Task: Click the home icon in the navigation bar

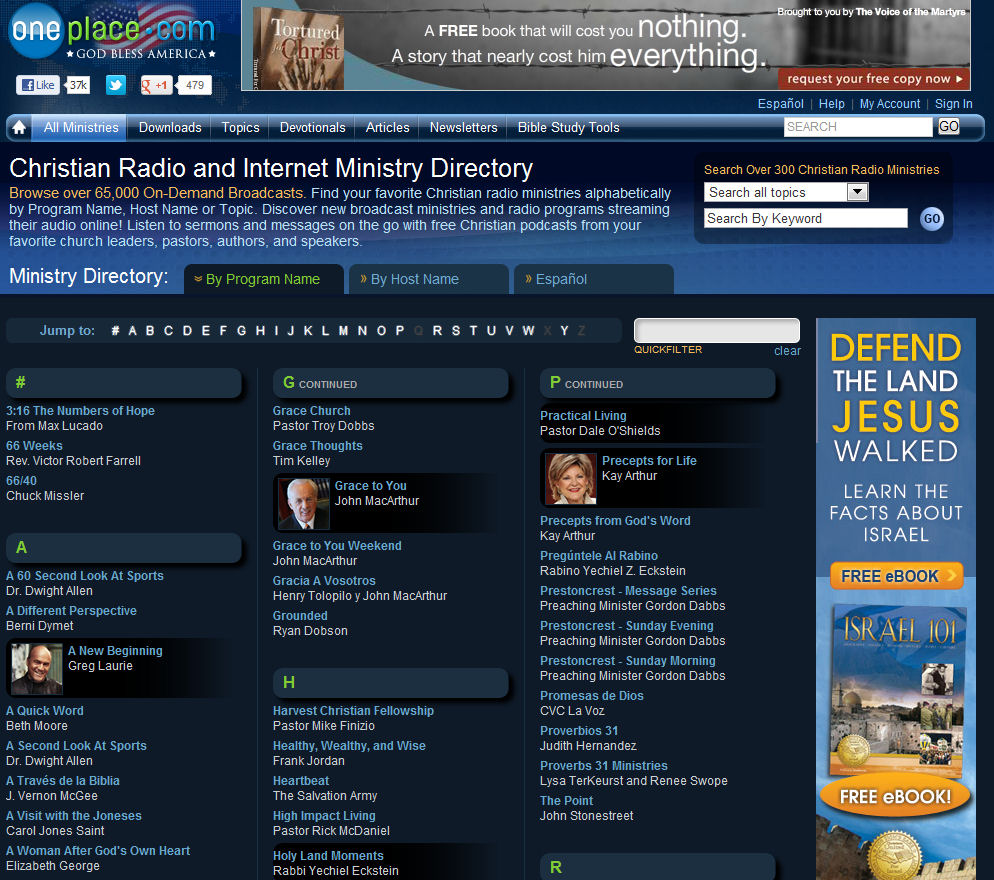Action: [x=18, y=128]
